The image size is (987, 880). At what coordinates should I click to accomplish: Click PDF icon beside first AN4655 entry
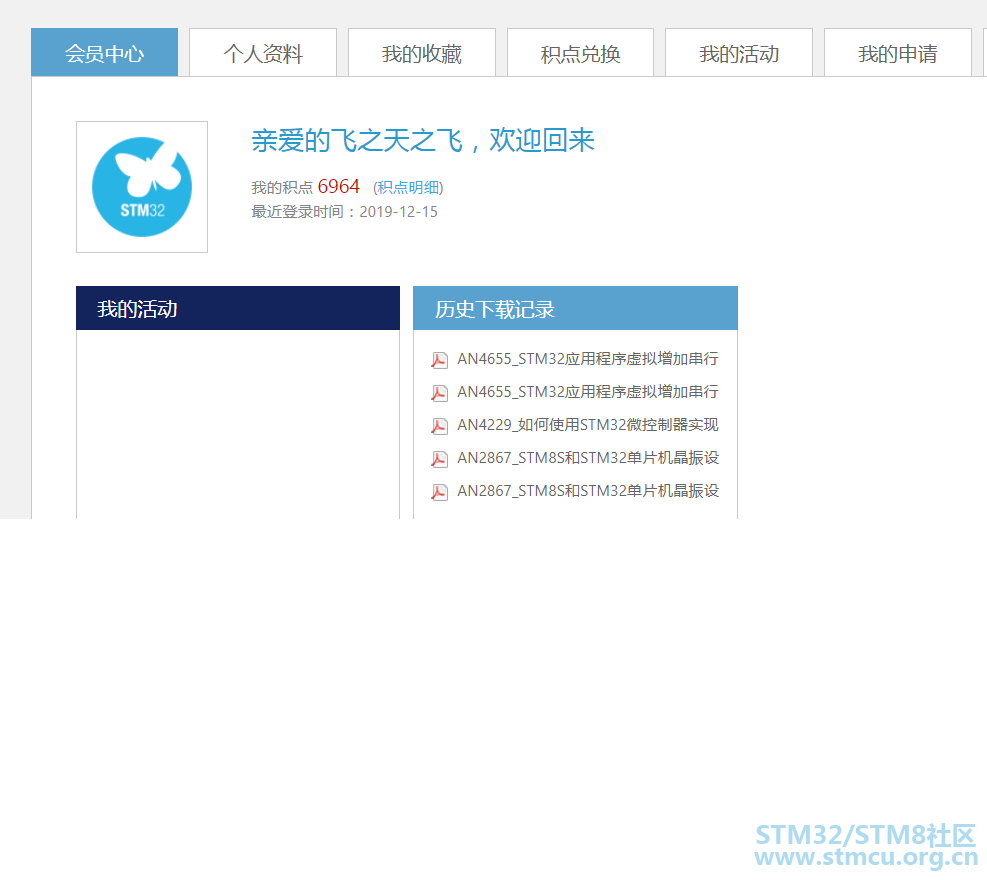click(x=439, y=359)
